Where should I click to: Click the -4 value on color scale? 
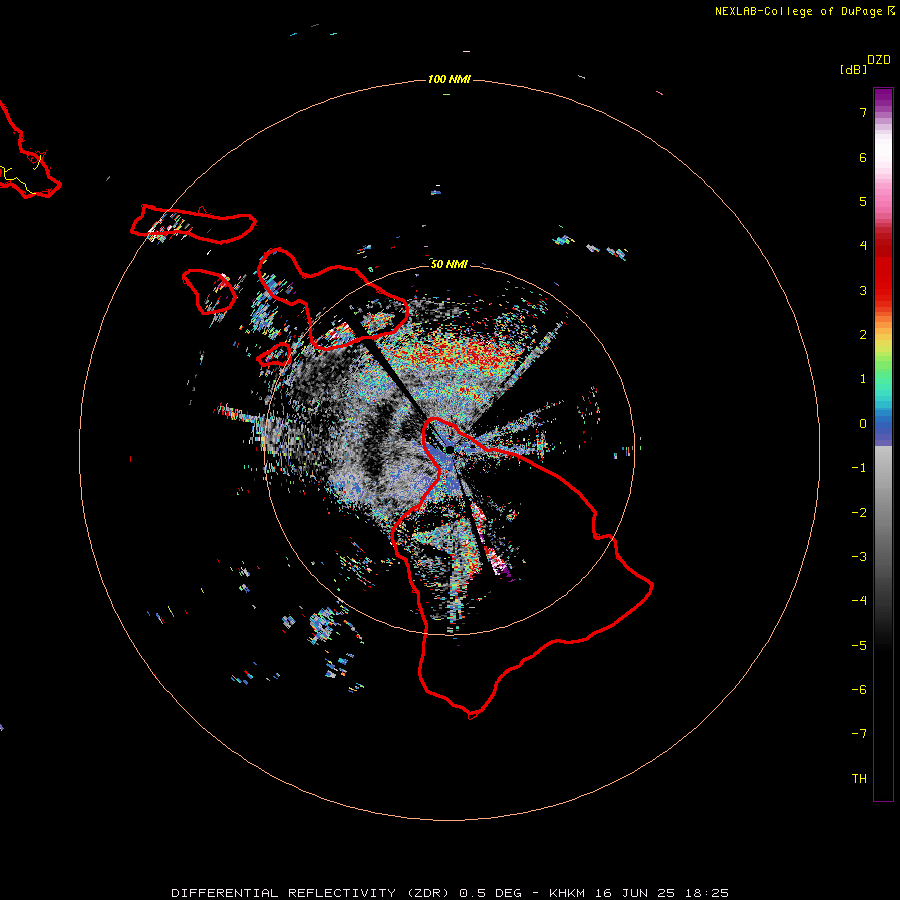(x=859, y=601)
